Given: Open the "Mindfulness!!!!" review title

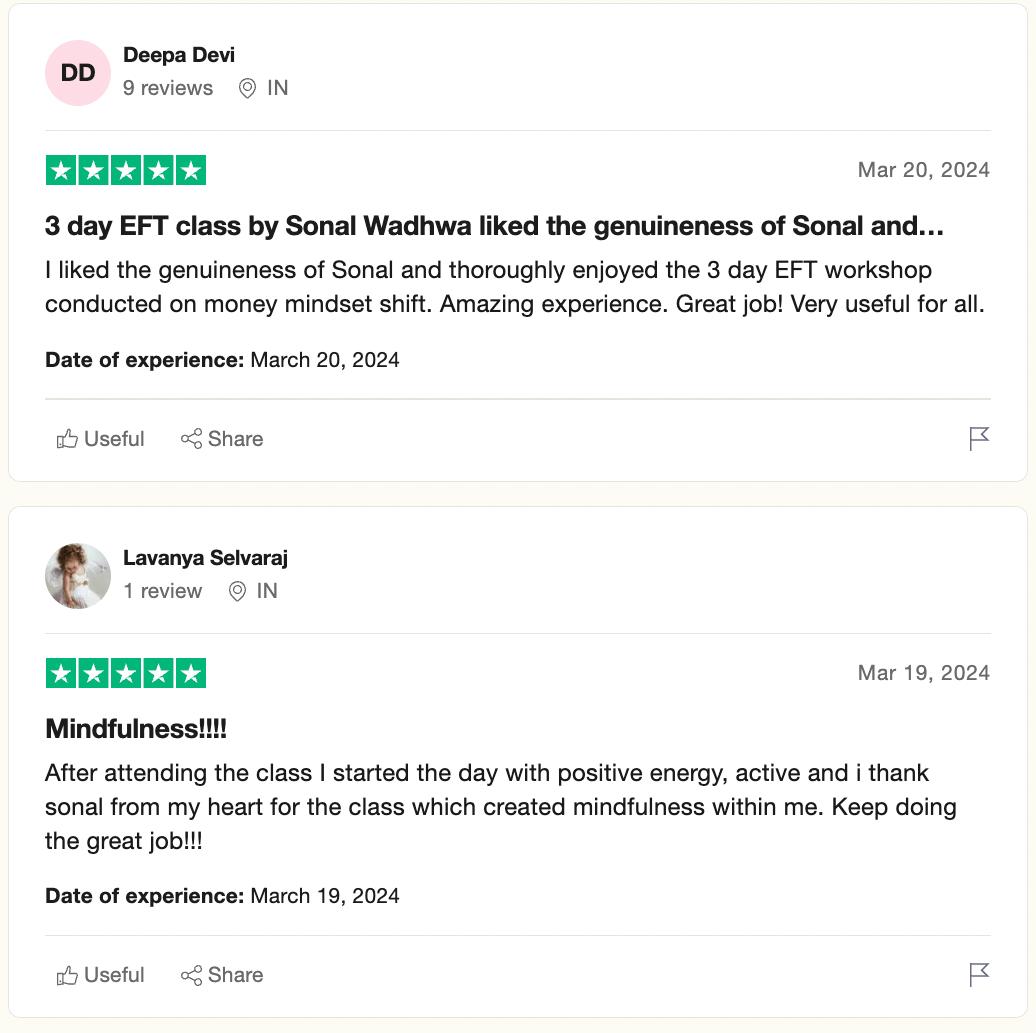Looking at the screenshot, I should (136, 729).
